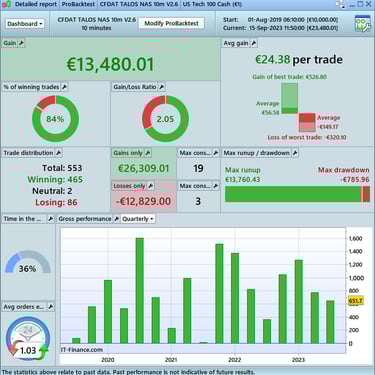The width and height of the screenshot is (375, 375).
Task: Select the ProBacktest title tab
Action: coord(78,4)
